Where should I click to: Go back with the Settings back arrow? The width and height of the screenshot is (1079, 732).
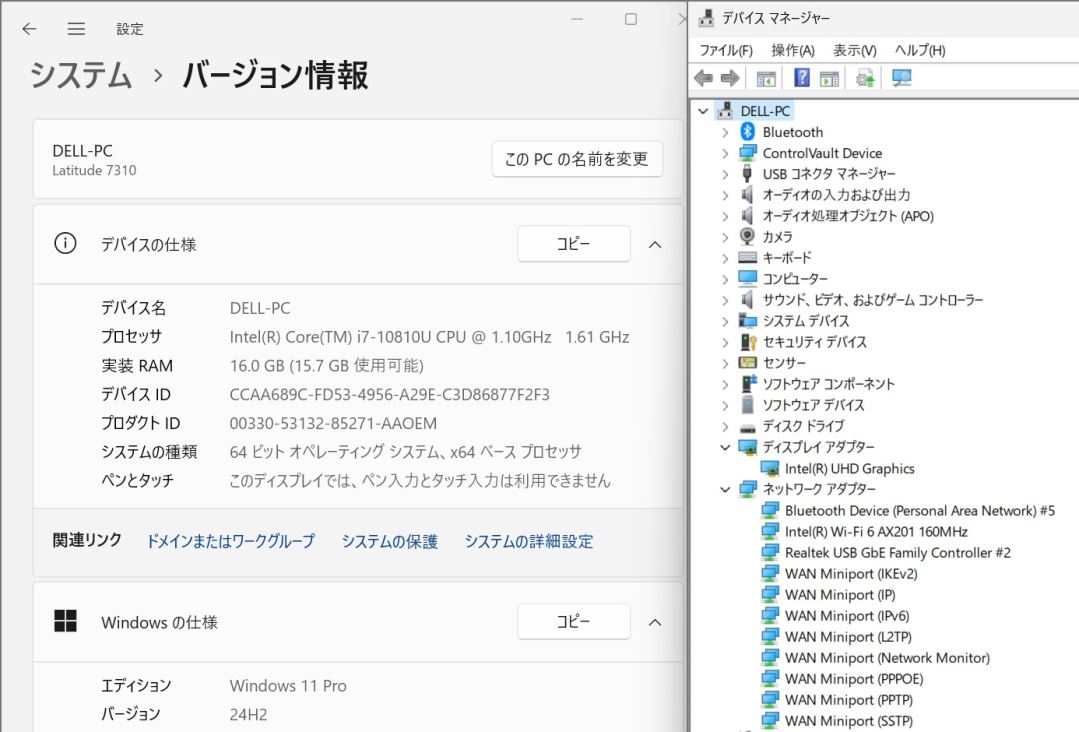(29, 28)
